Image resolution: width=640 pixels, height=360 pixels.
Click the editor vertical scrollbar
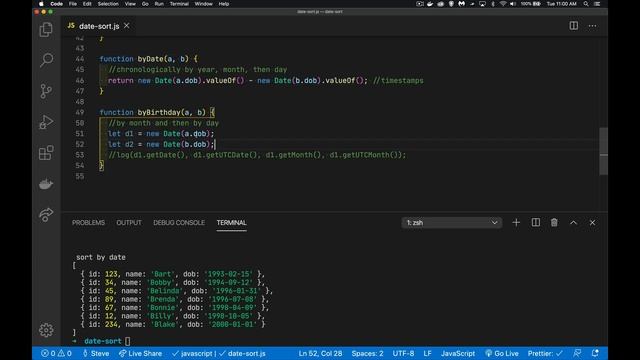[604, 151]
